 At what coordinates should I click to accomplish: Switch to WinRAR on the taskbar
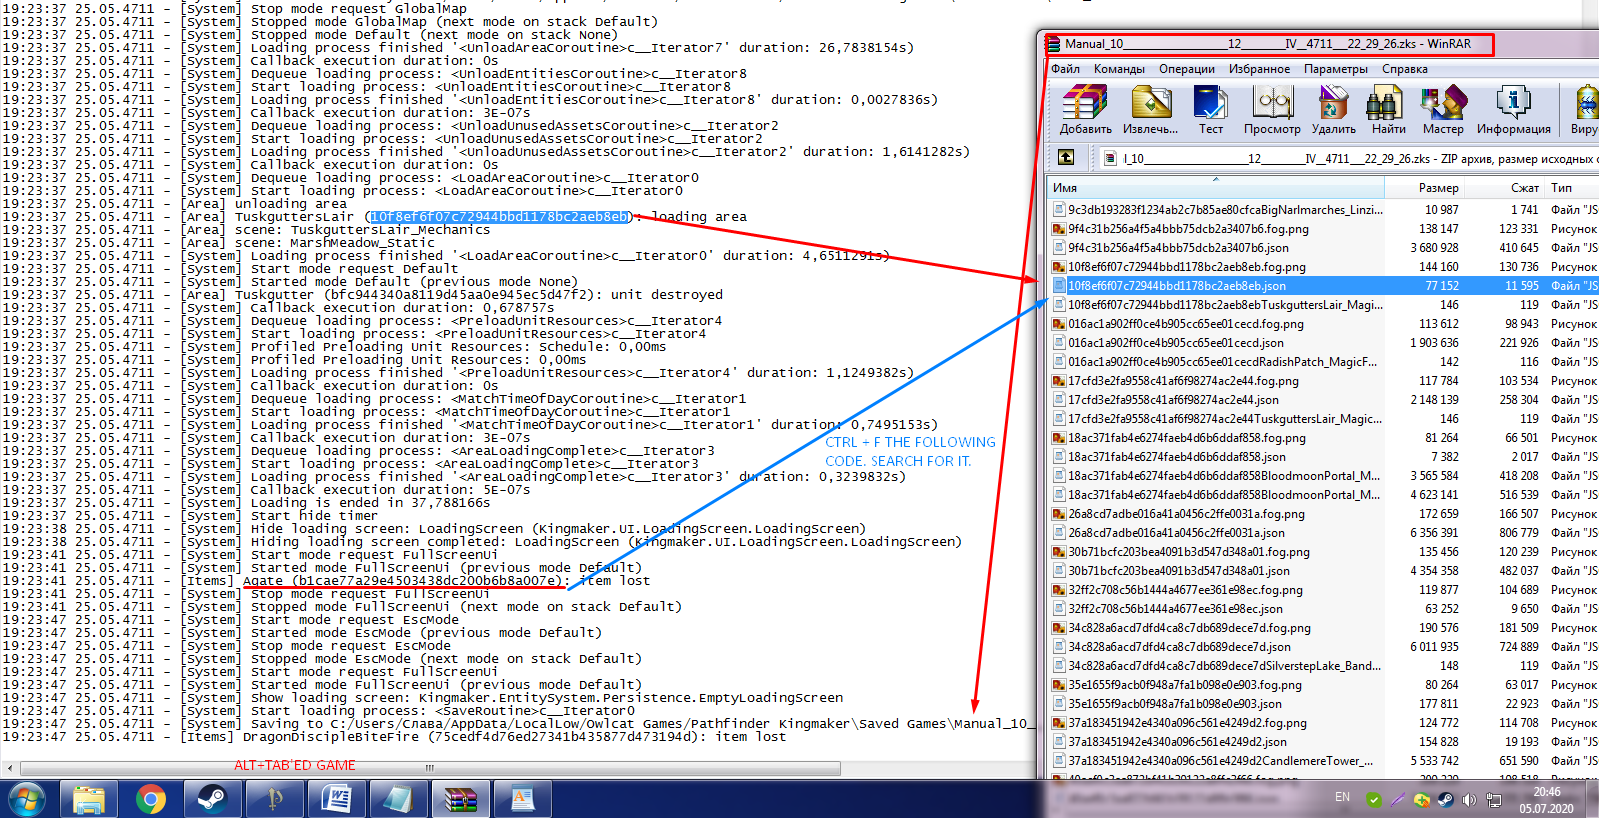pyautogui.click(x=461, y=800)
